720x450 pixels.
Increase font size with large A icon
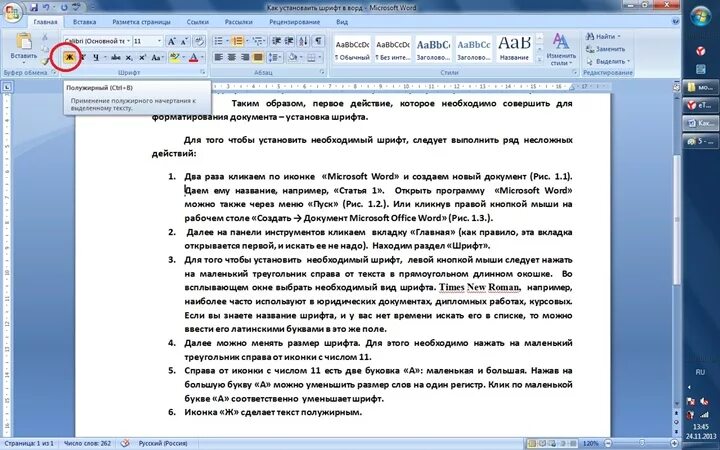click(x=171, y=41)
